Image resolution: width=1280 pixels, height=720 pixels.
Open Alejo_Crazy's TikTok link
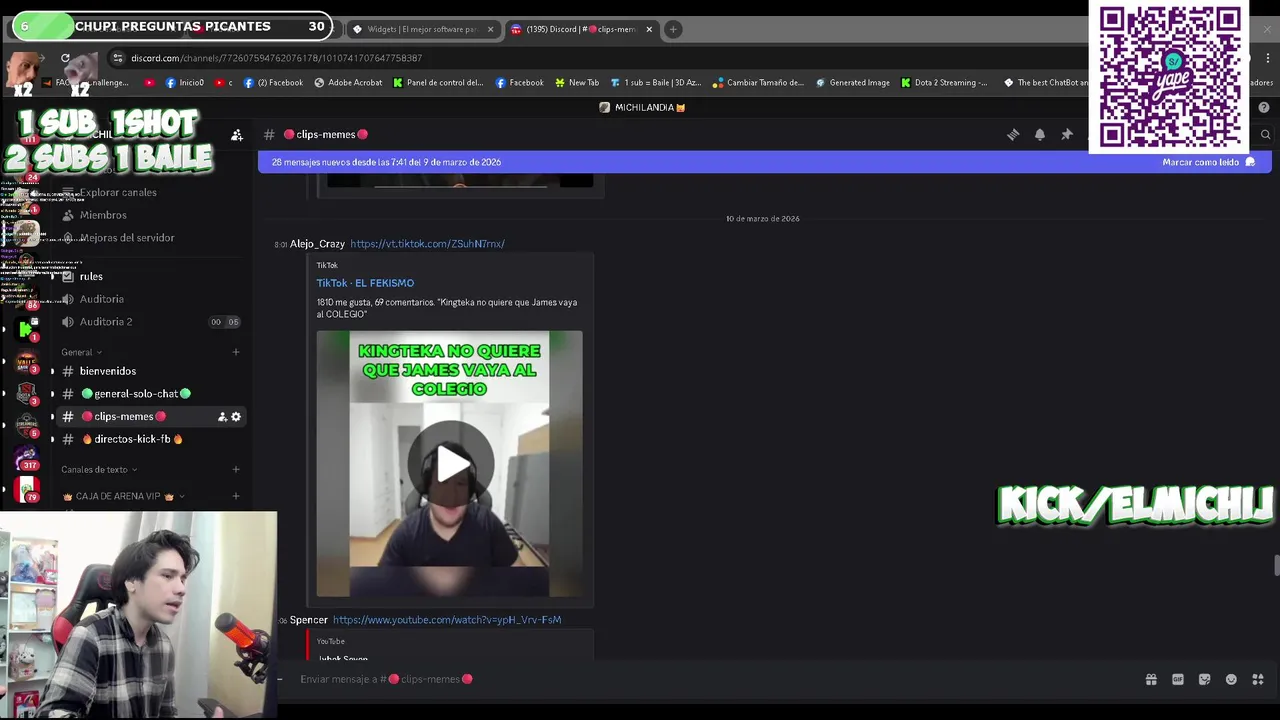point(427,244)
